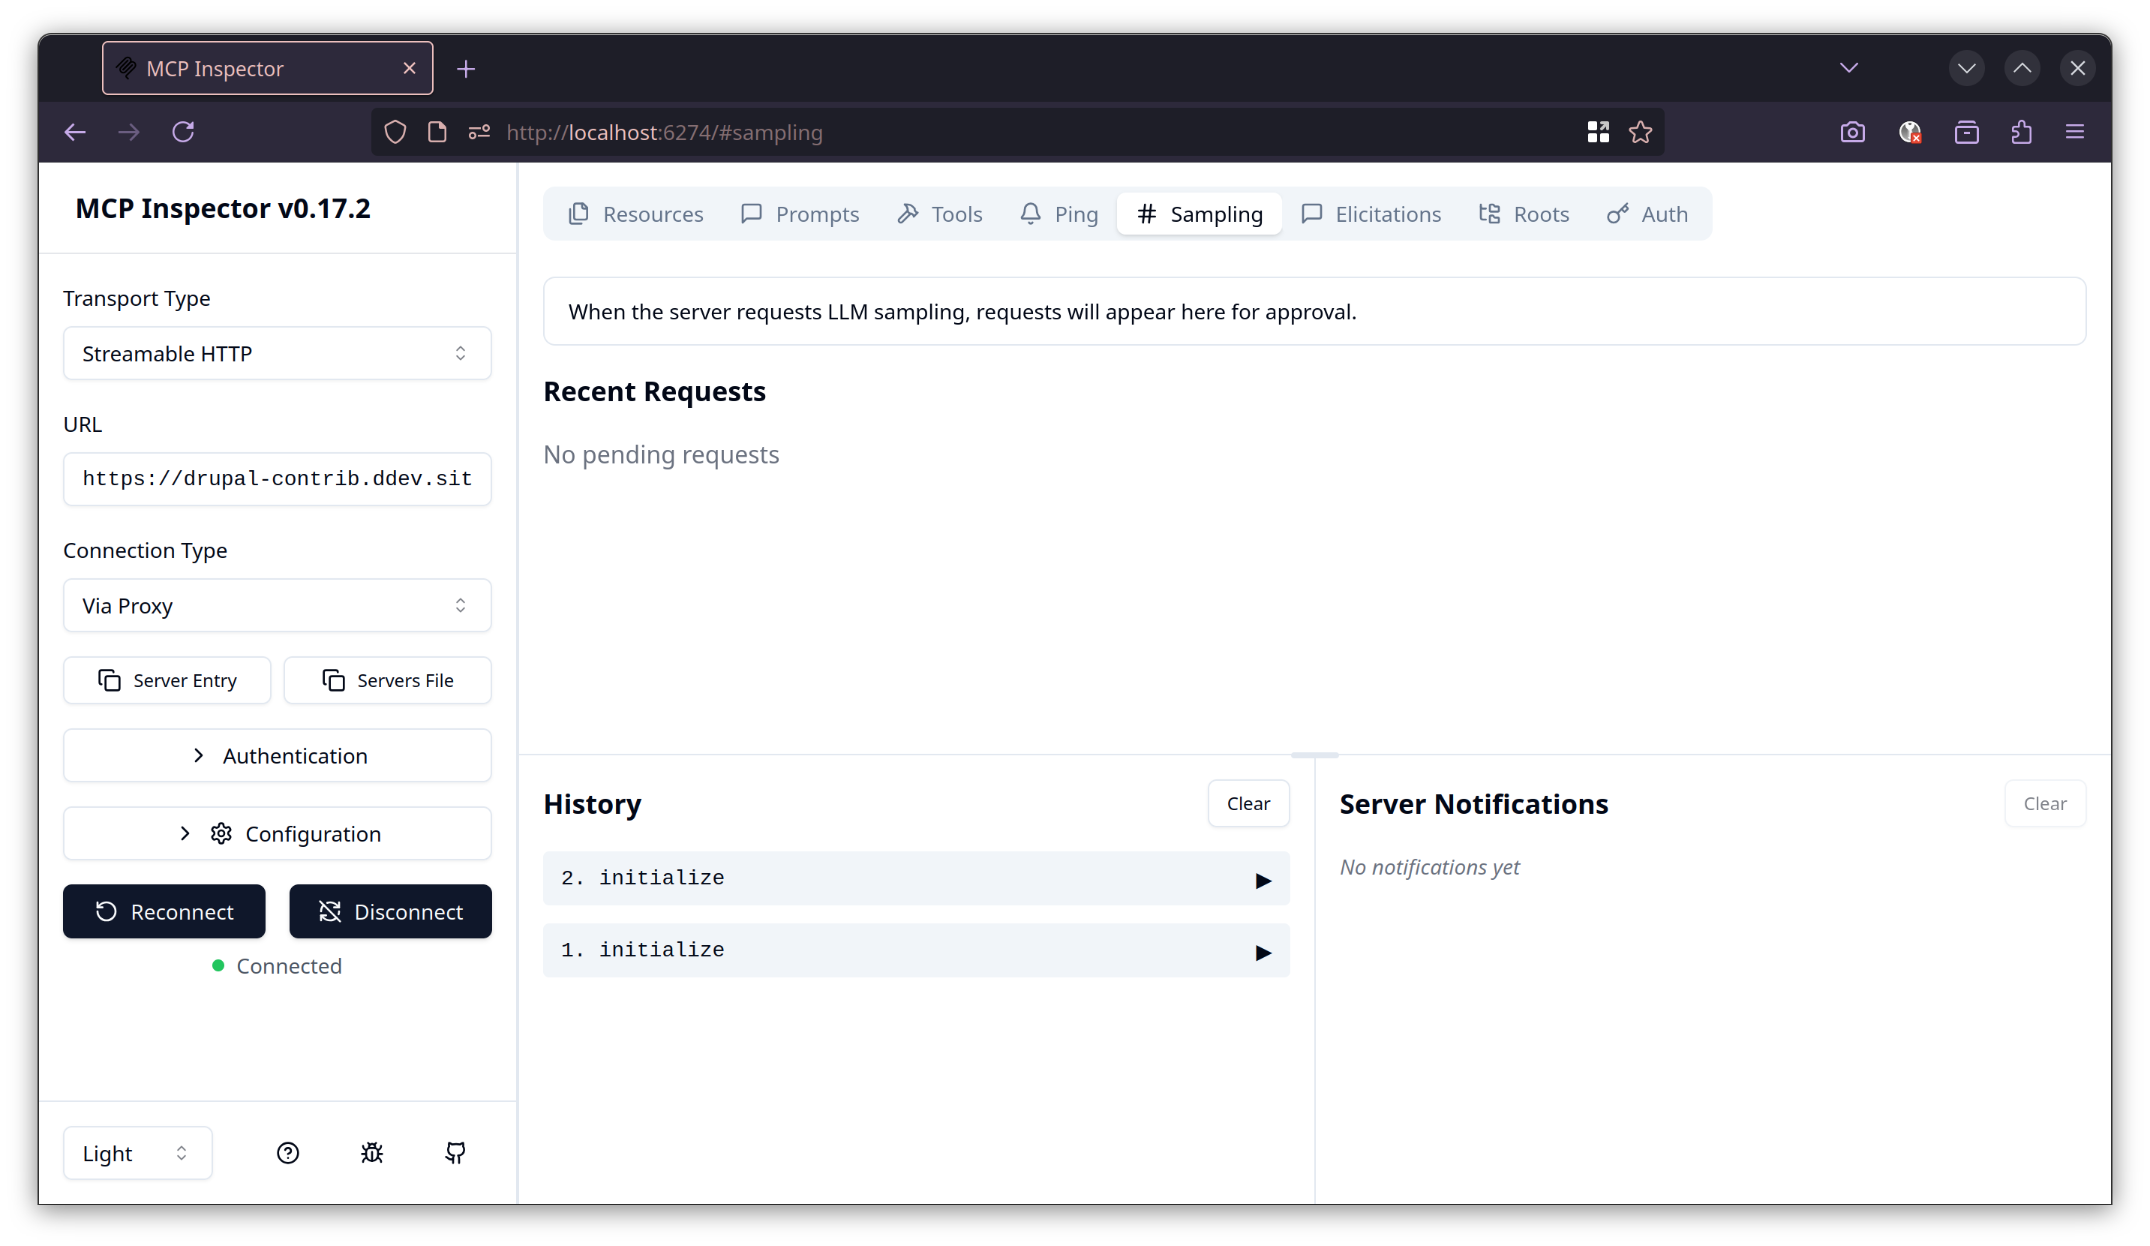Expand the 2. initialize history entry

coord(915,878)
